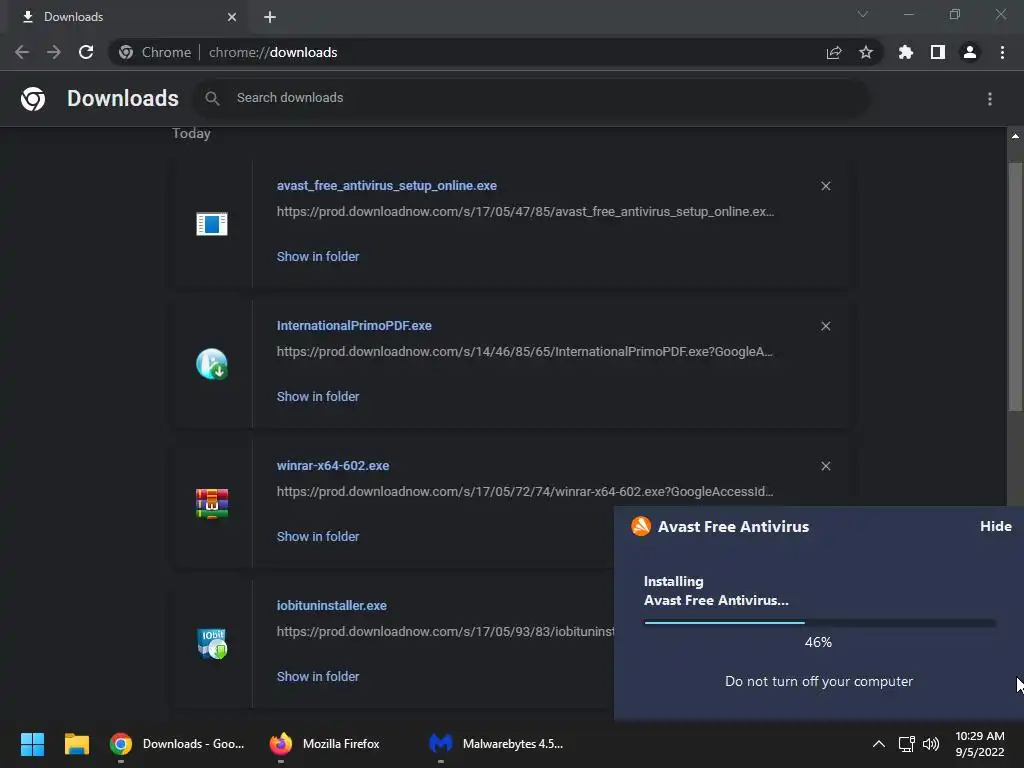Viewport: 1024px width, 768px height.
Task: Remove InternationalPrimoPDF.exe from the list
Action: [x=825, y=326]
